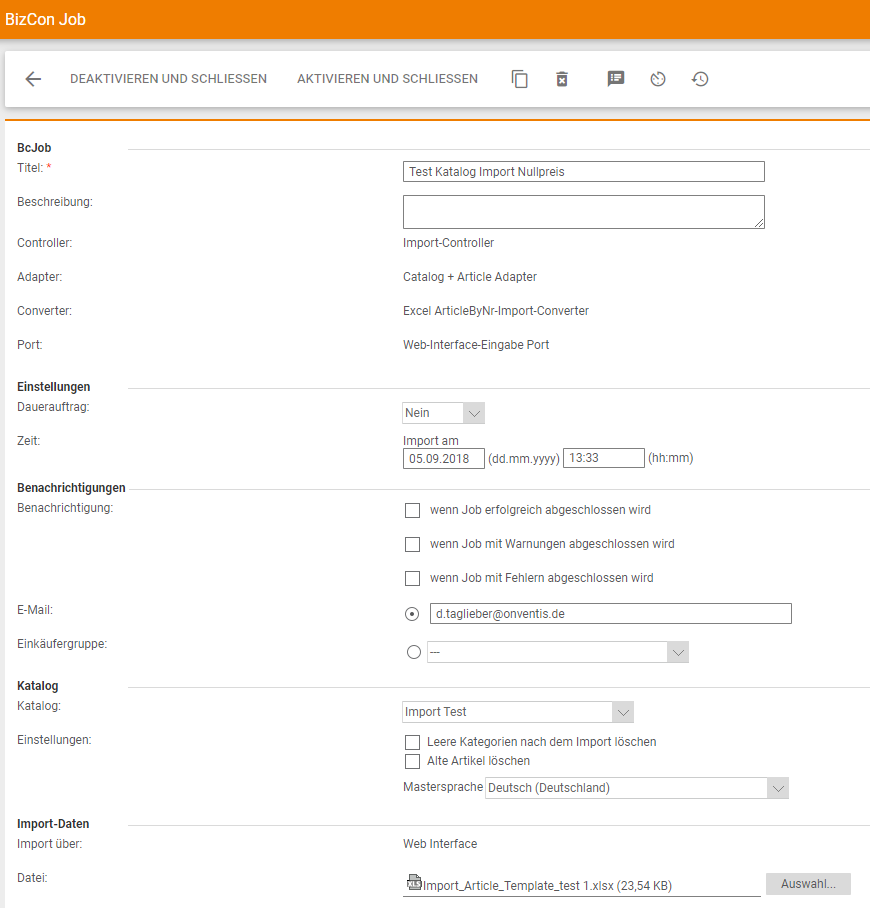Check 'wenn Job mit Fehlern abgeschlossen wird'
The height and width of the screenshot is (908, 870).
tap(412, 578)
